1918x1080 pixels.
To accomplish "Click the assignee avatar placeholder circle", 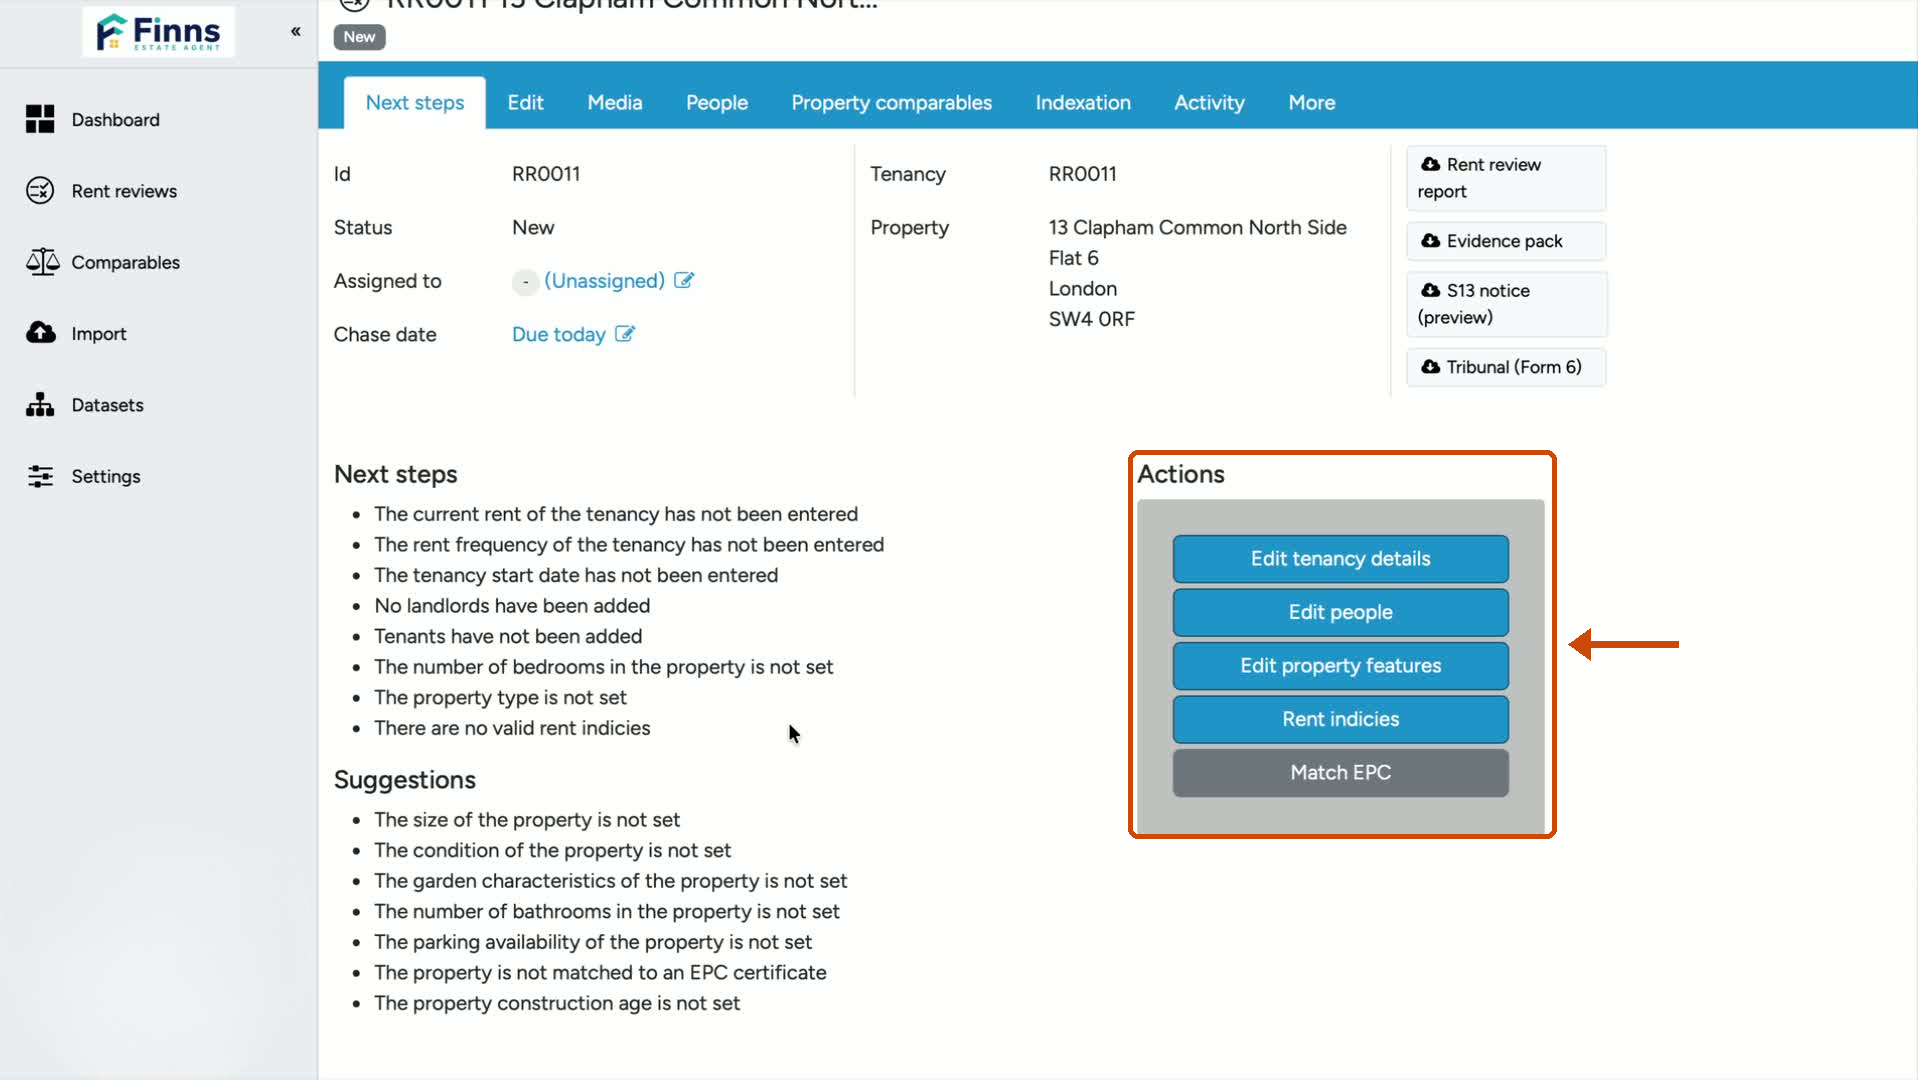I will [x=525, y=282].
